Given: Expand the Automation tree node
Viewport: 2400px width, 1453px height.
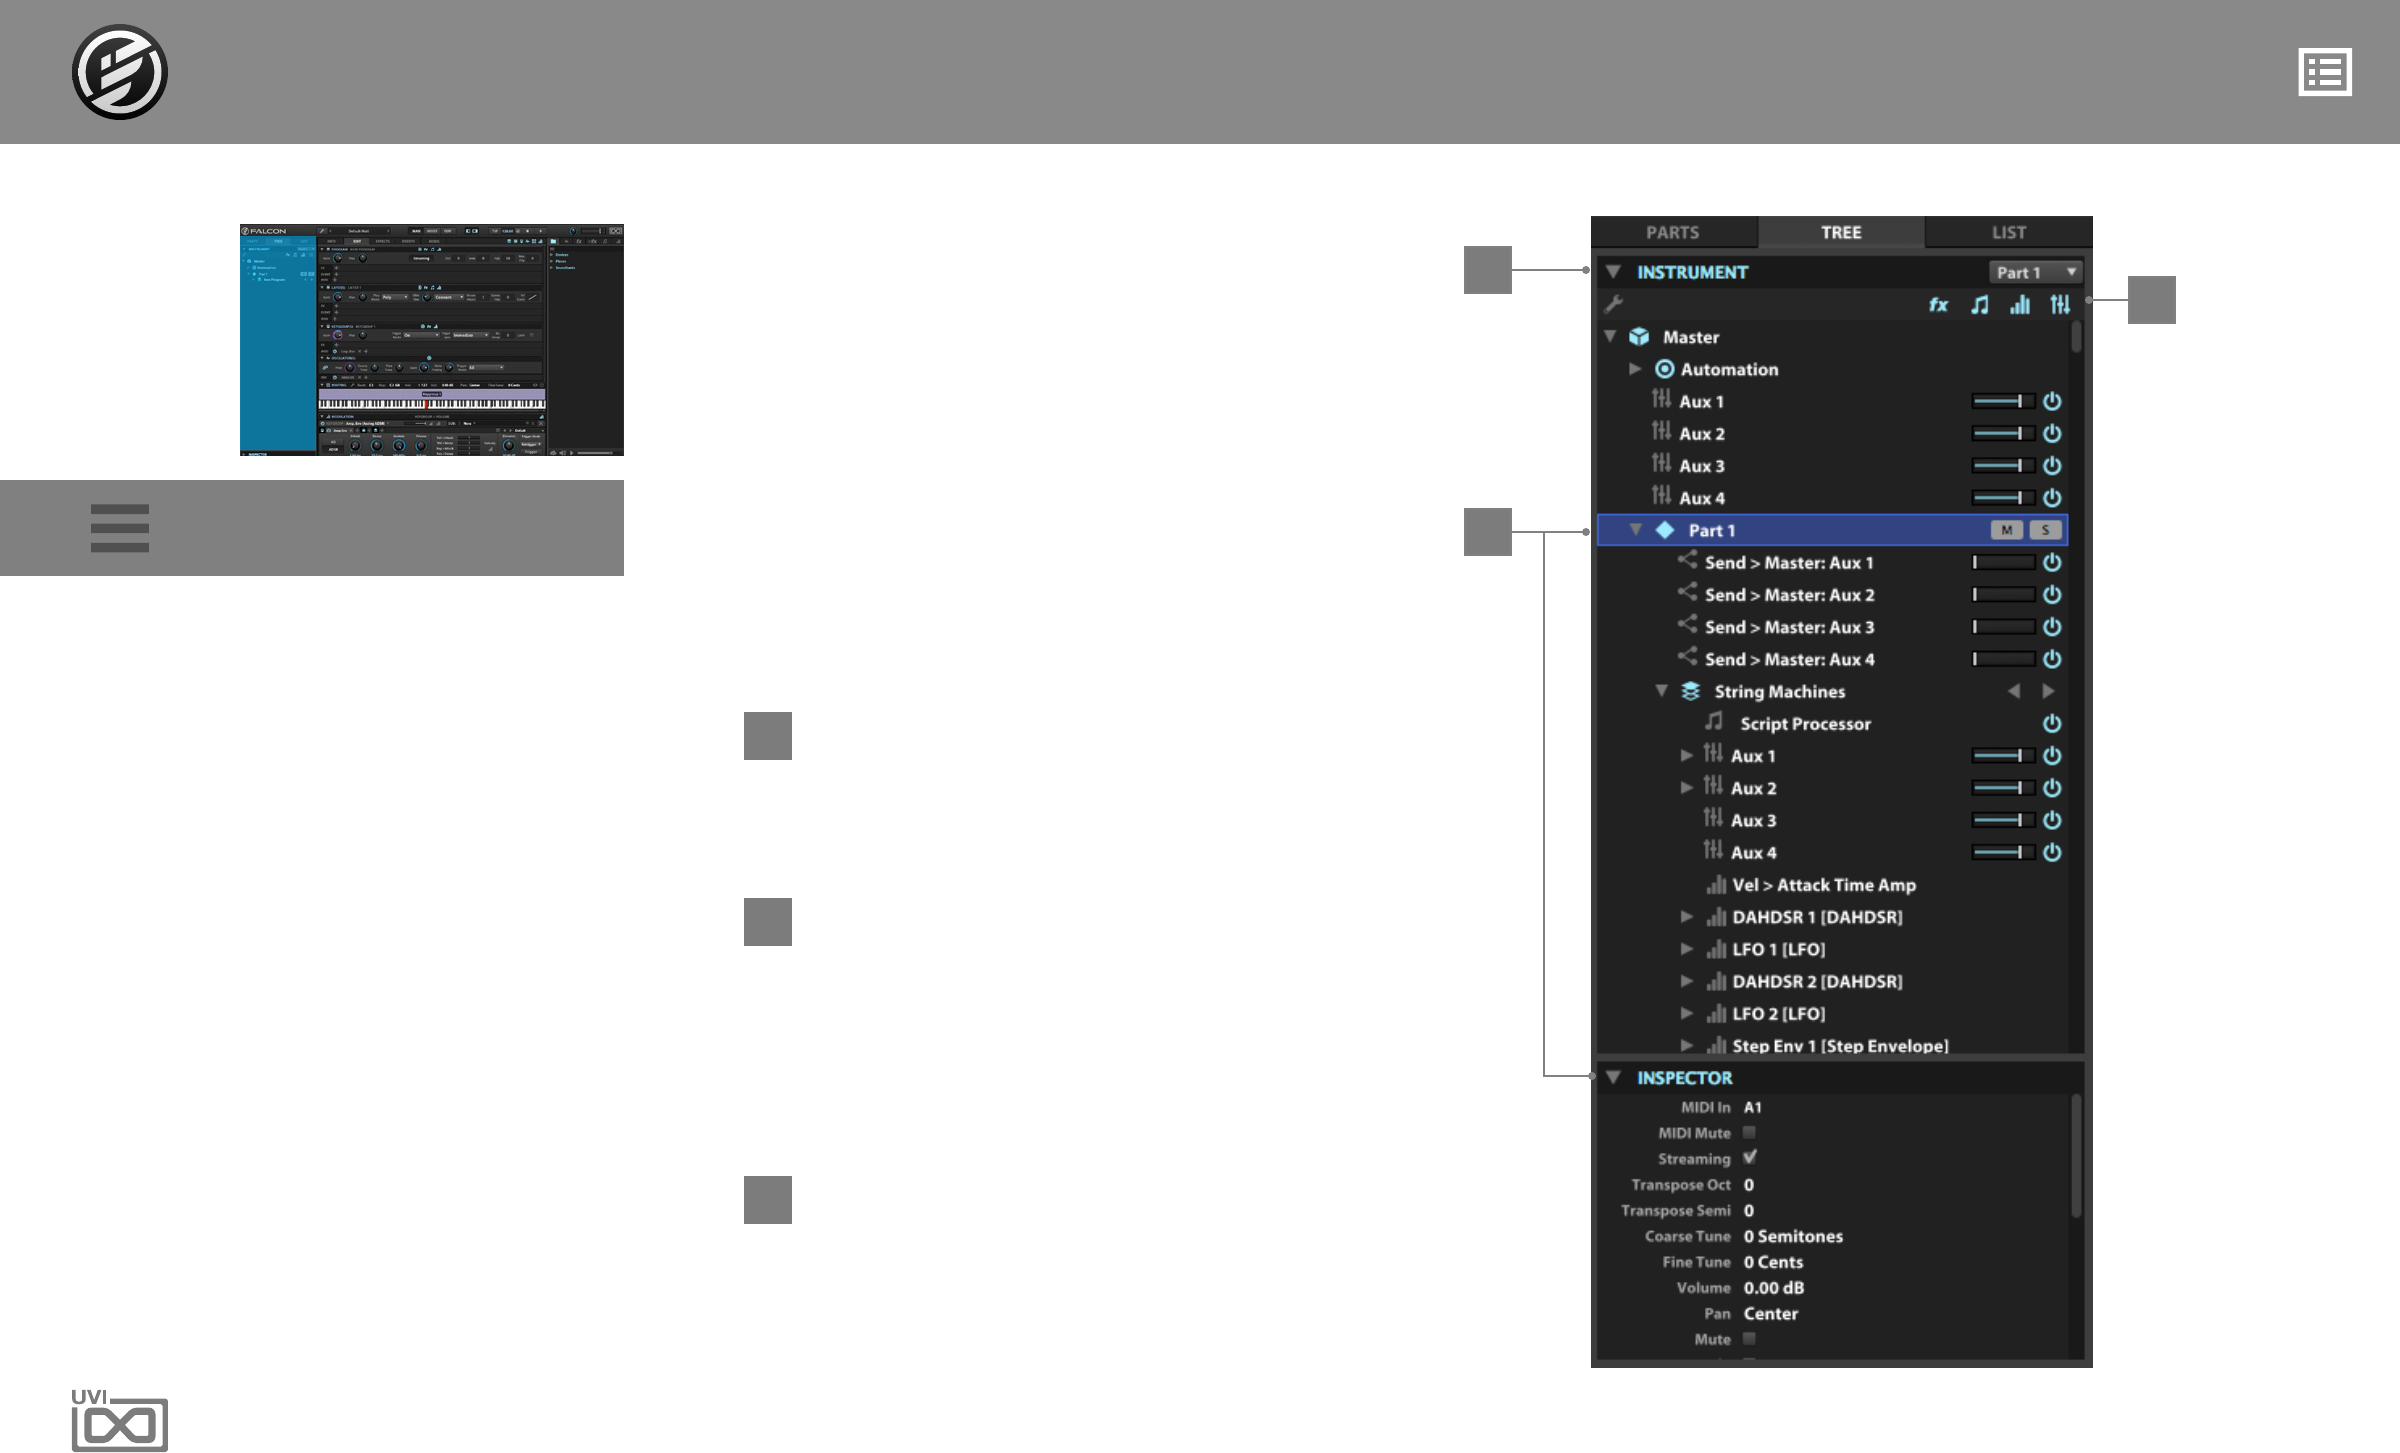Looking at the screenshot, I should (1635, 369).
